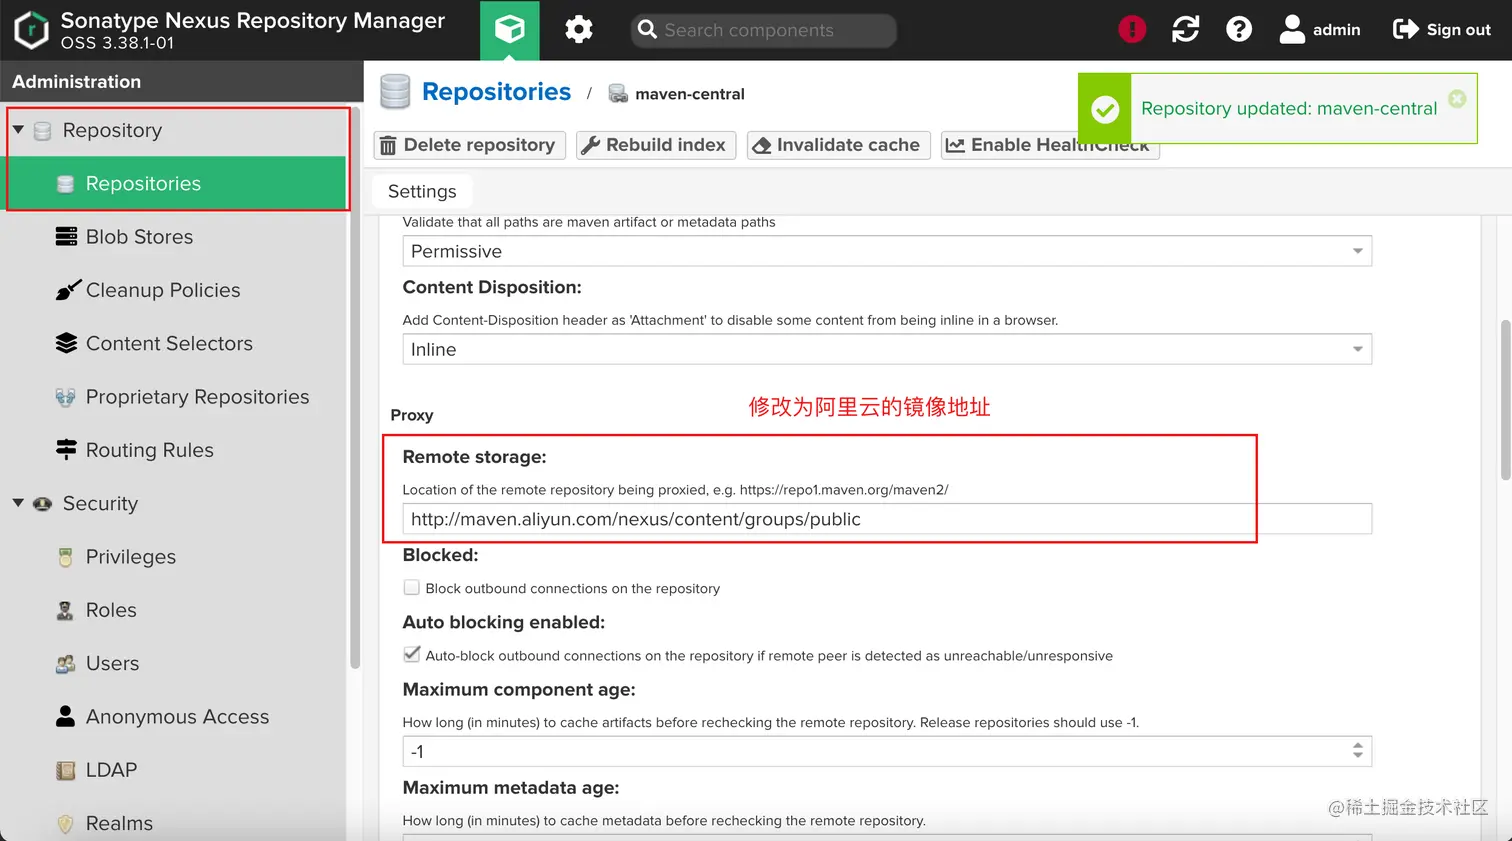Toggle Auto-block outbound connections checkbox
The image size is (1512, 841).
(x=411, y=654)
